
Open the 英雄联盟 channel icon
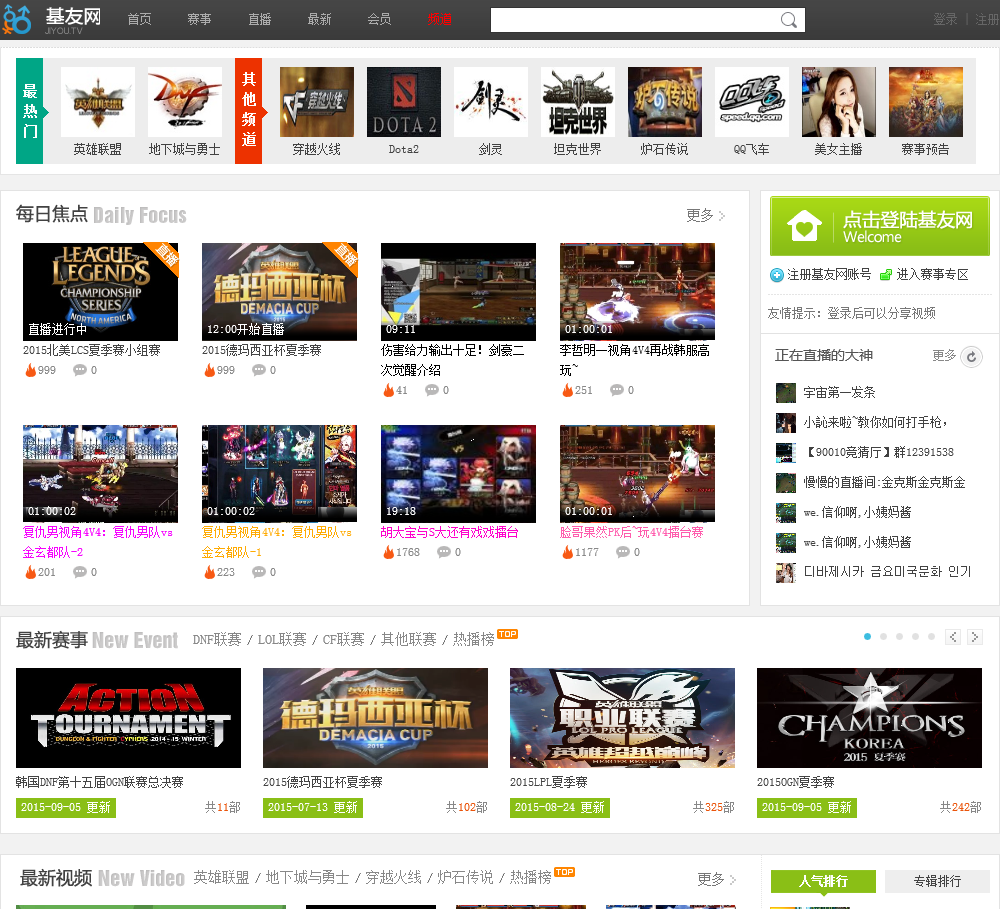pos(98,102)
